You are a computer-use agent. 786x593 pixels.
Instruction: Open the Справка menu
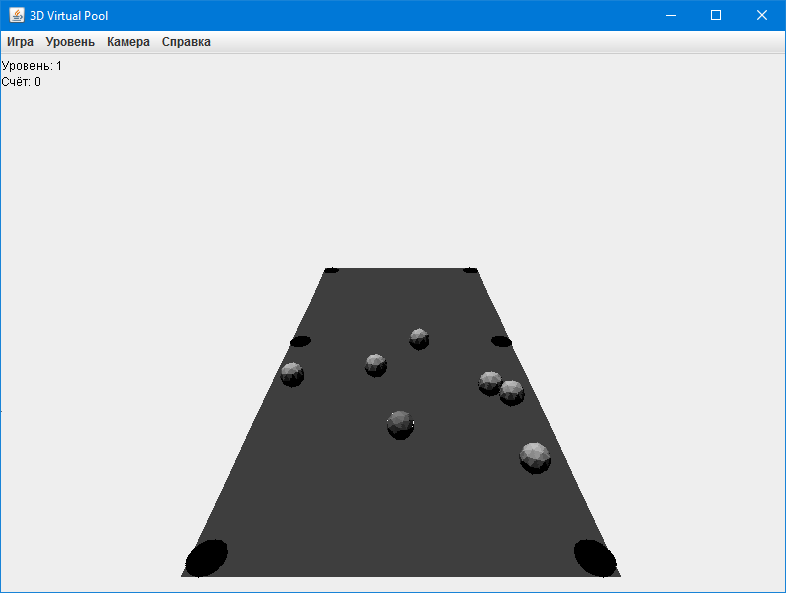point(186,42)
